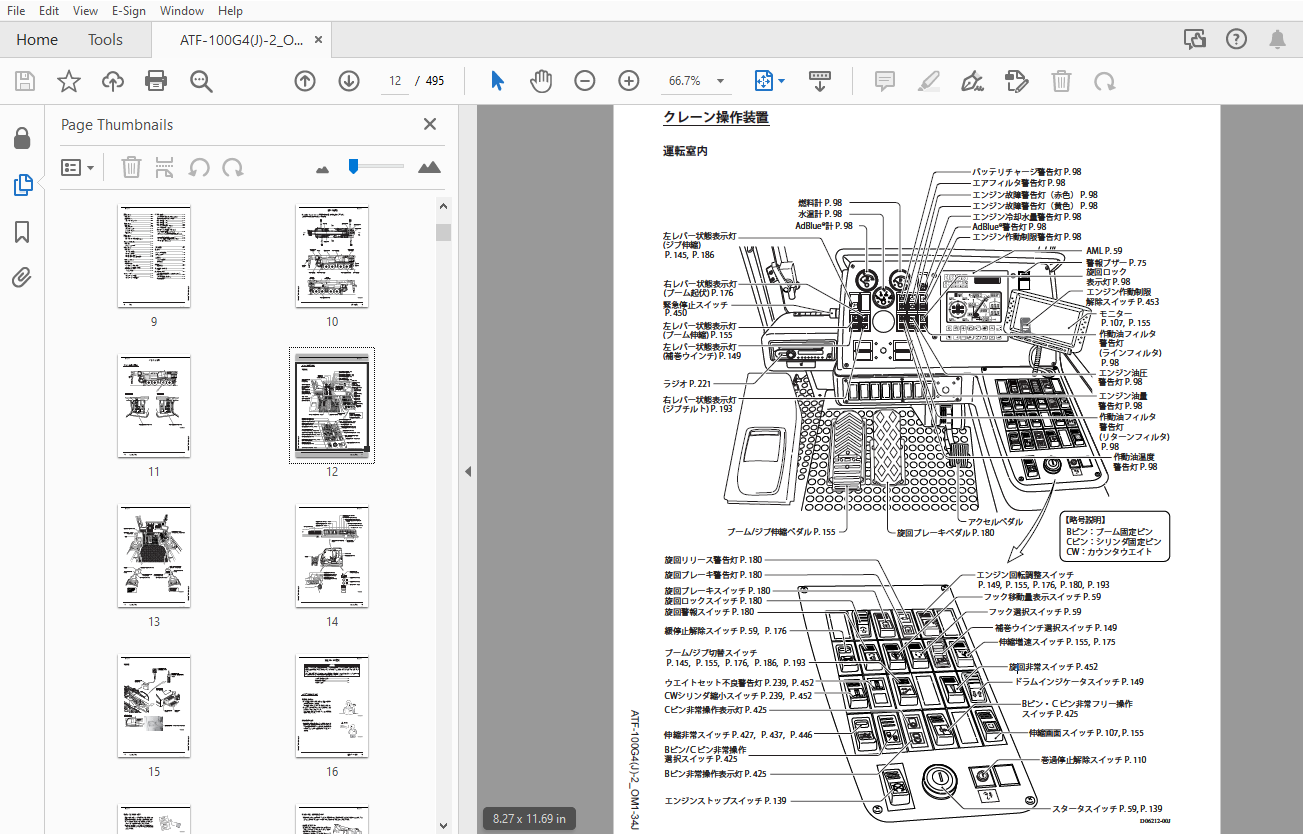
Task: Zoom out with the minus icon
Action: point(585,81)
